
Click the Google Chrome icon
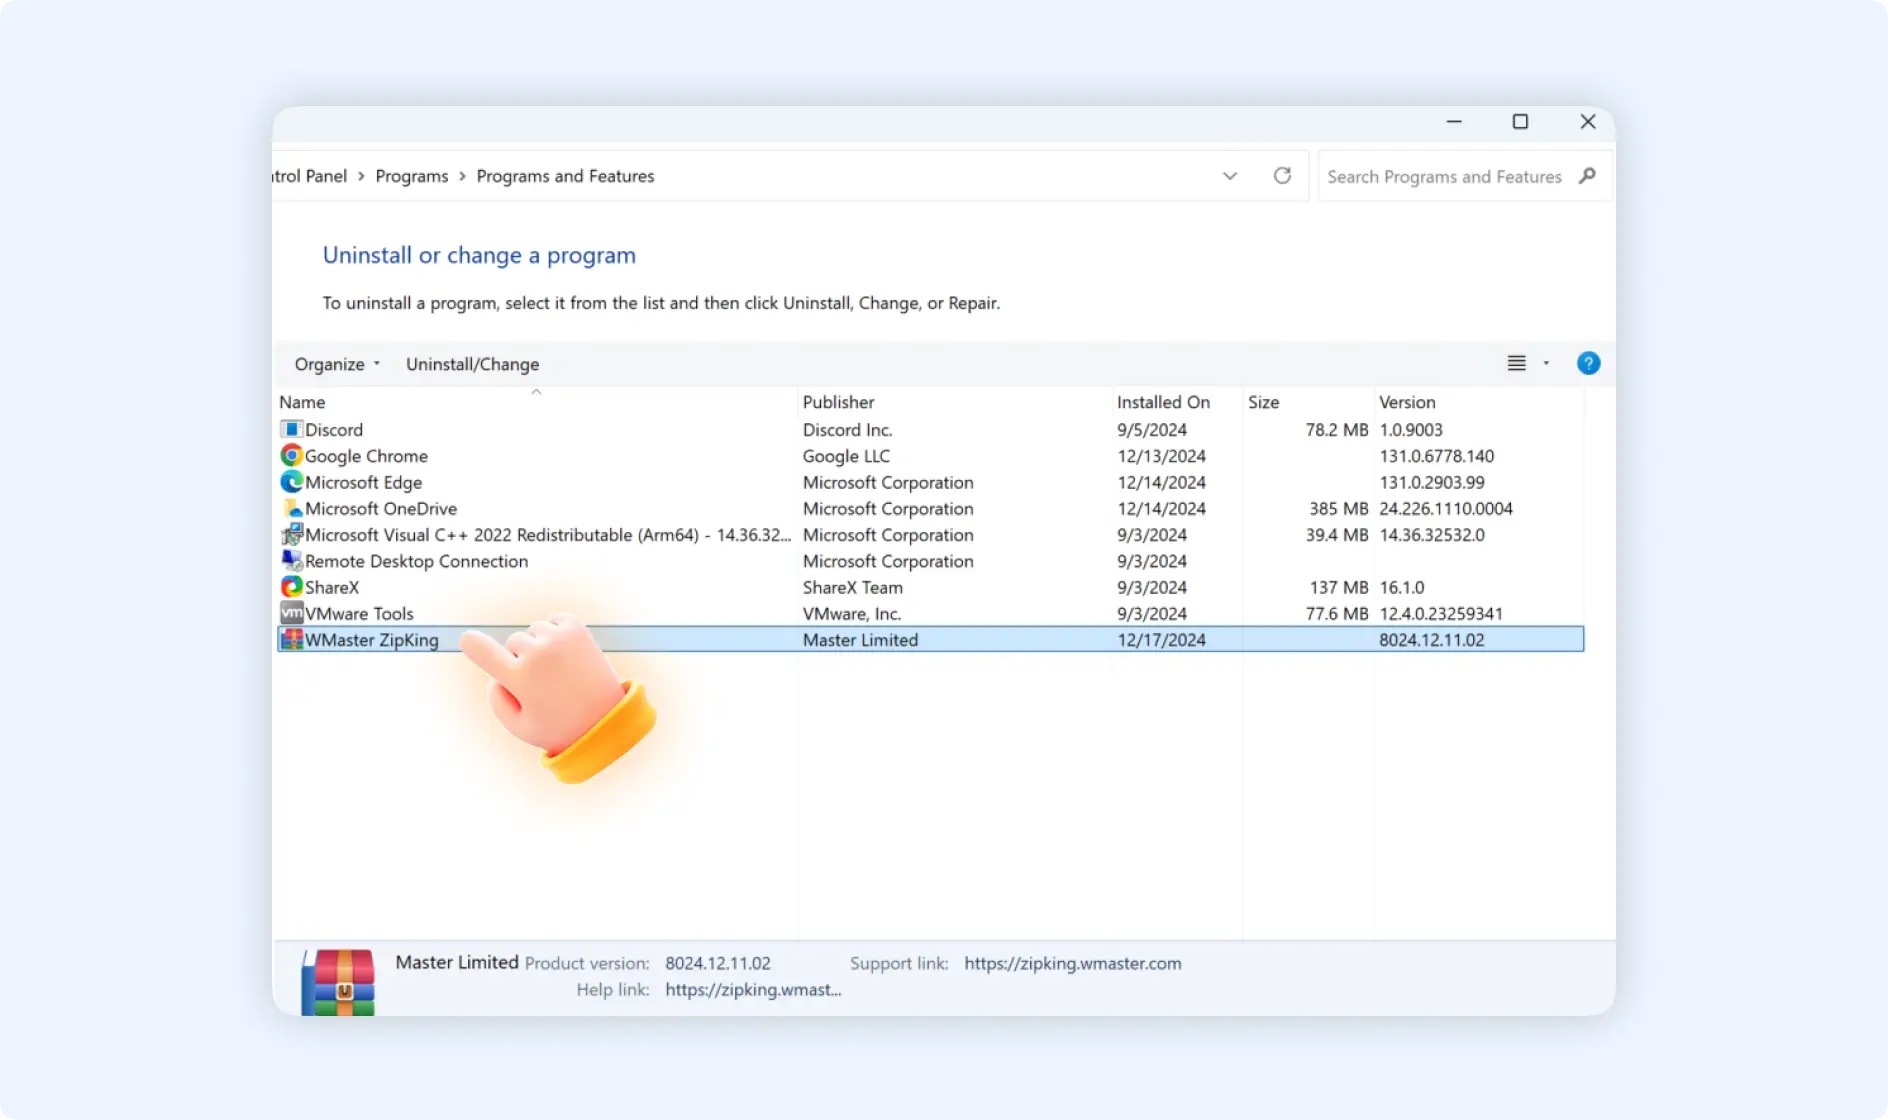(291, 455)
